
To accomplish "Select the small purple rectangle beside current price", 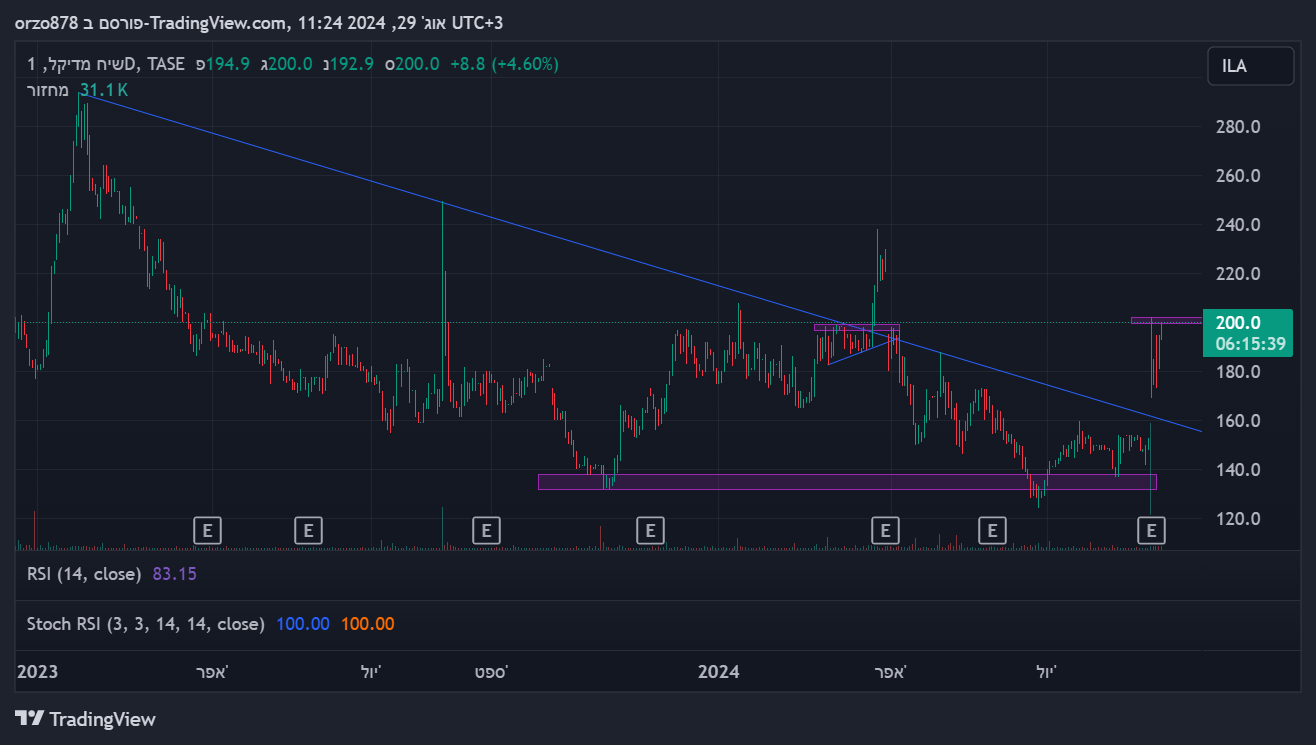I will pos(1166,320).
